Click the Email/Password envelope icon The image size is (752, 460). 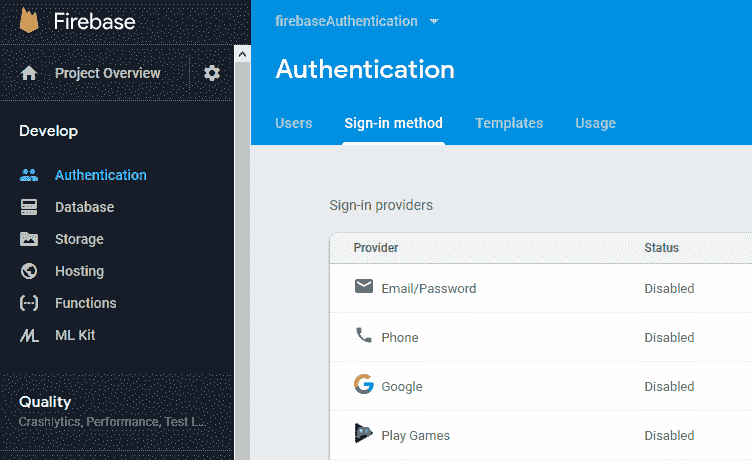364,286
